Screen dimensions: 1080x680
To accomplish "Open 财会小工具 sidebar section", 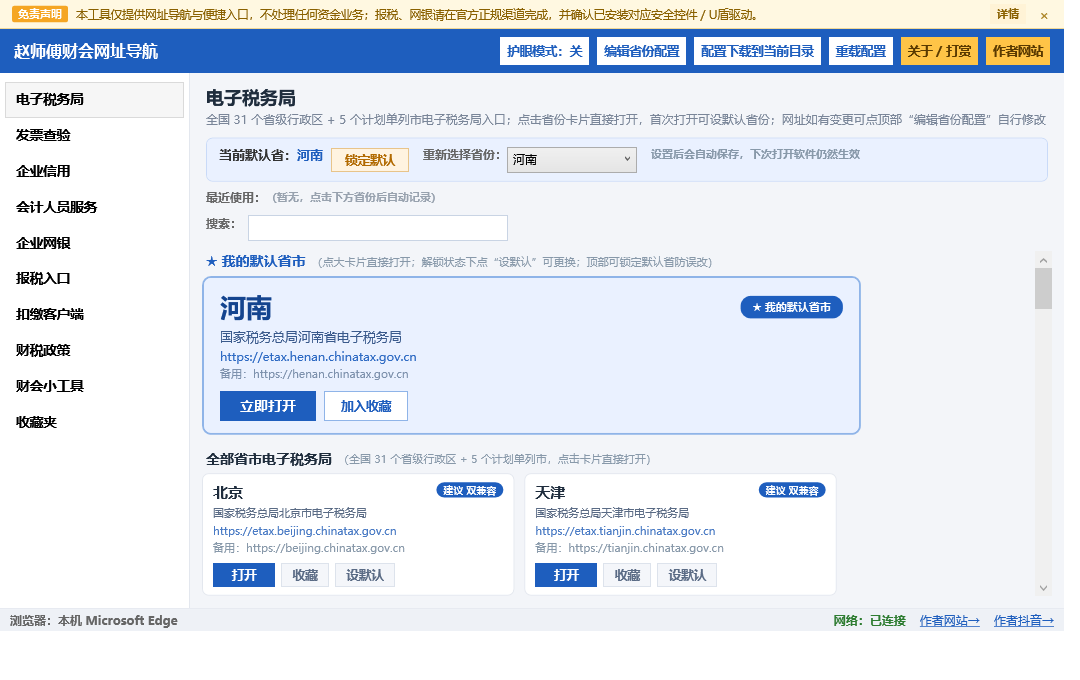I will (94, 387).
